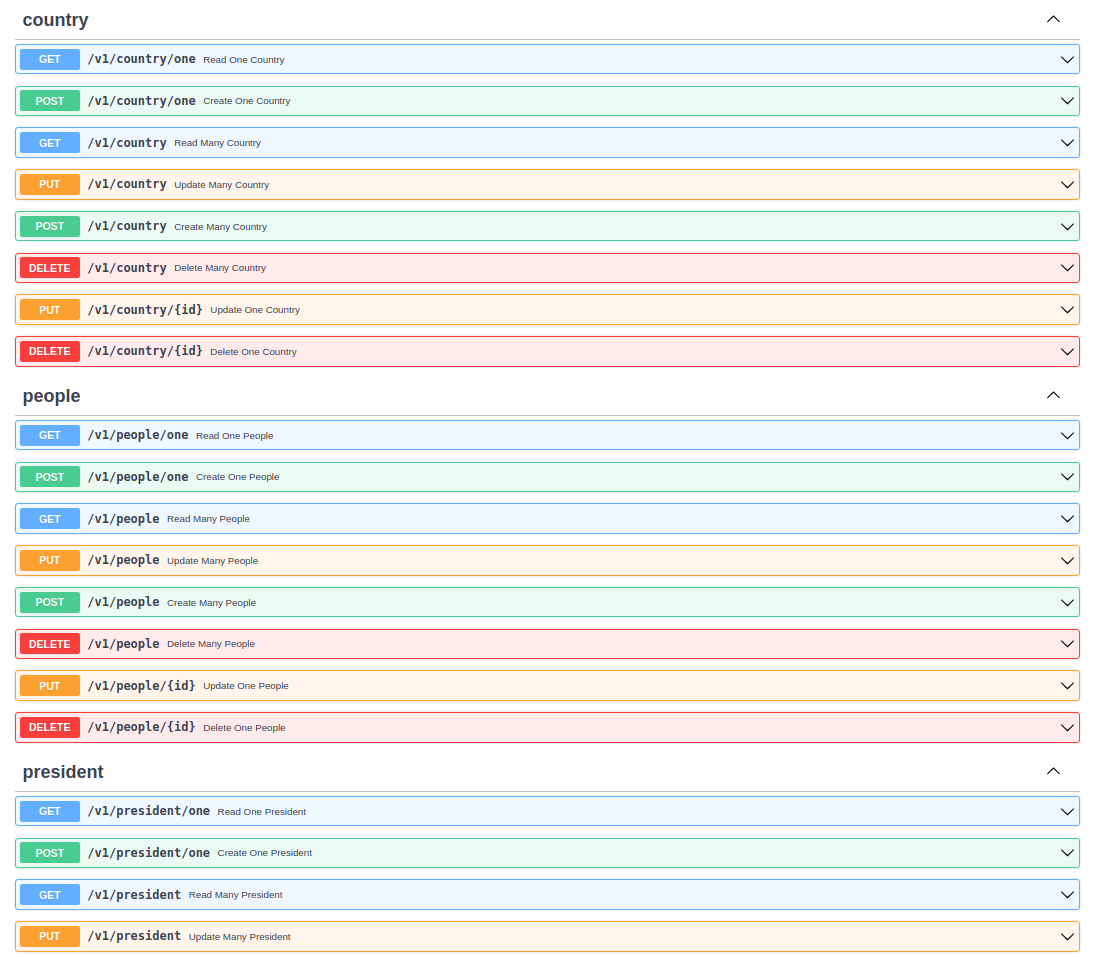The height and width of the screenshot is (957, 1109).
Task: Expand the Delete Many People endpoint arrow
Action: click(x=1067, y=644)
